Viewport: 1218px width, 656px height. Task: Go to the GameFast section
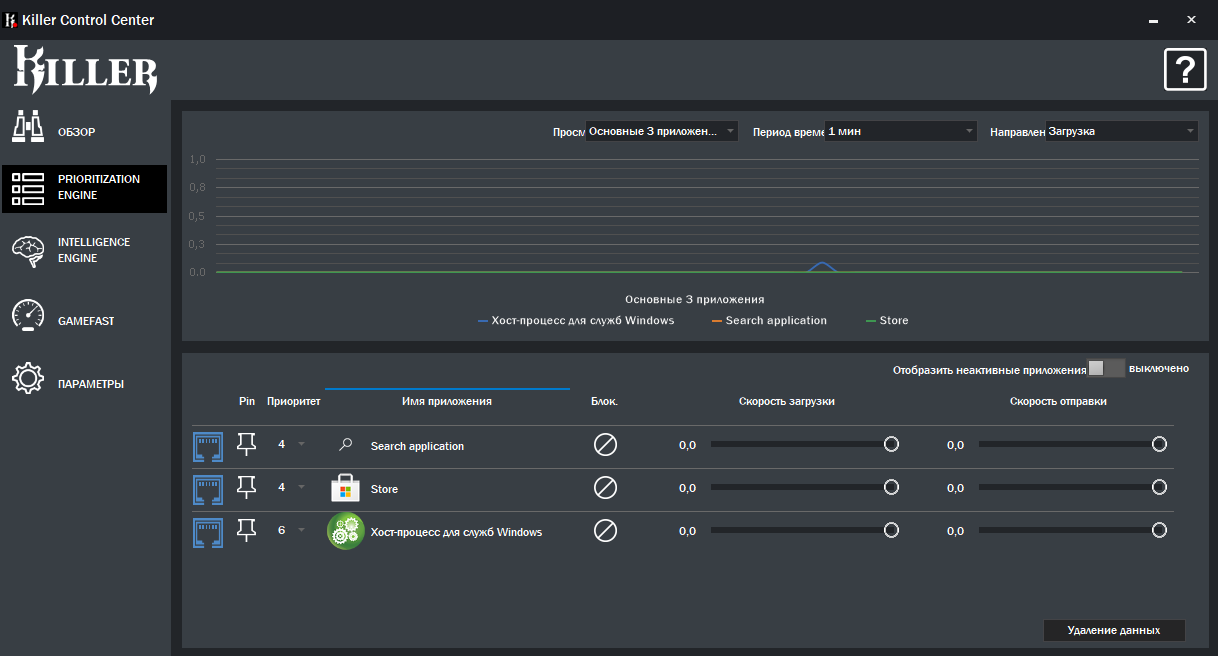[x=84, y=315]
